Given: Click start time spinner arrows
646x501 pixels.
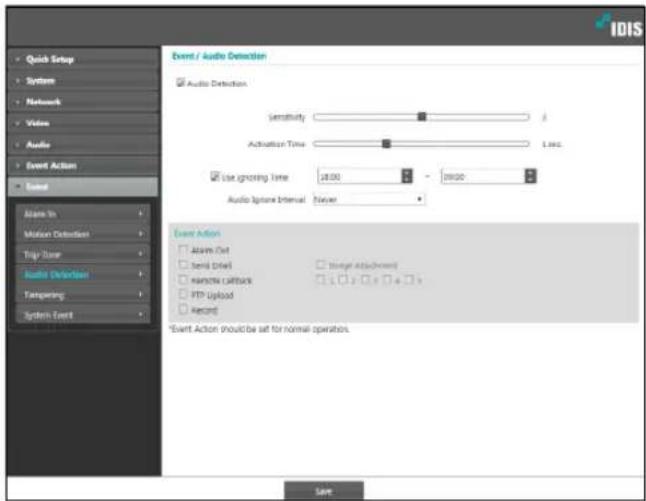Looking at the screenshot, I should tap(407, 176).
